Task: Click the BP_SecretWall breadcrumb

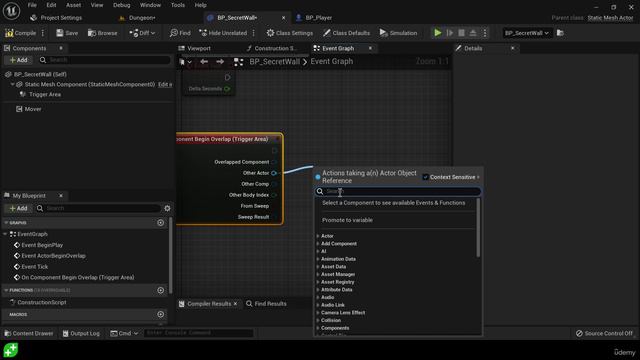Action: point(274,62)
